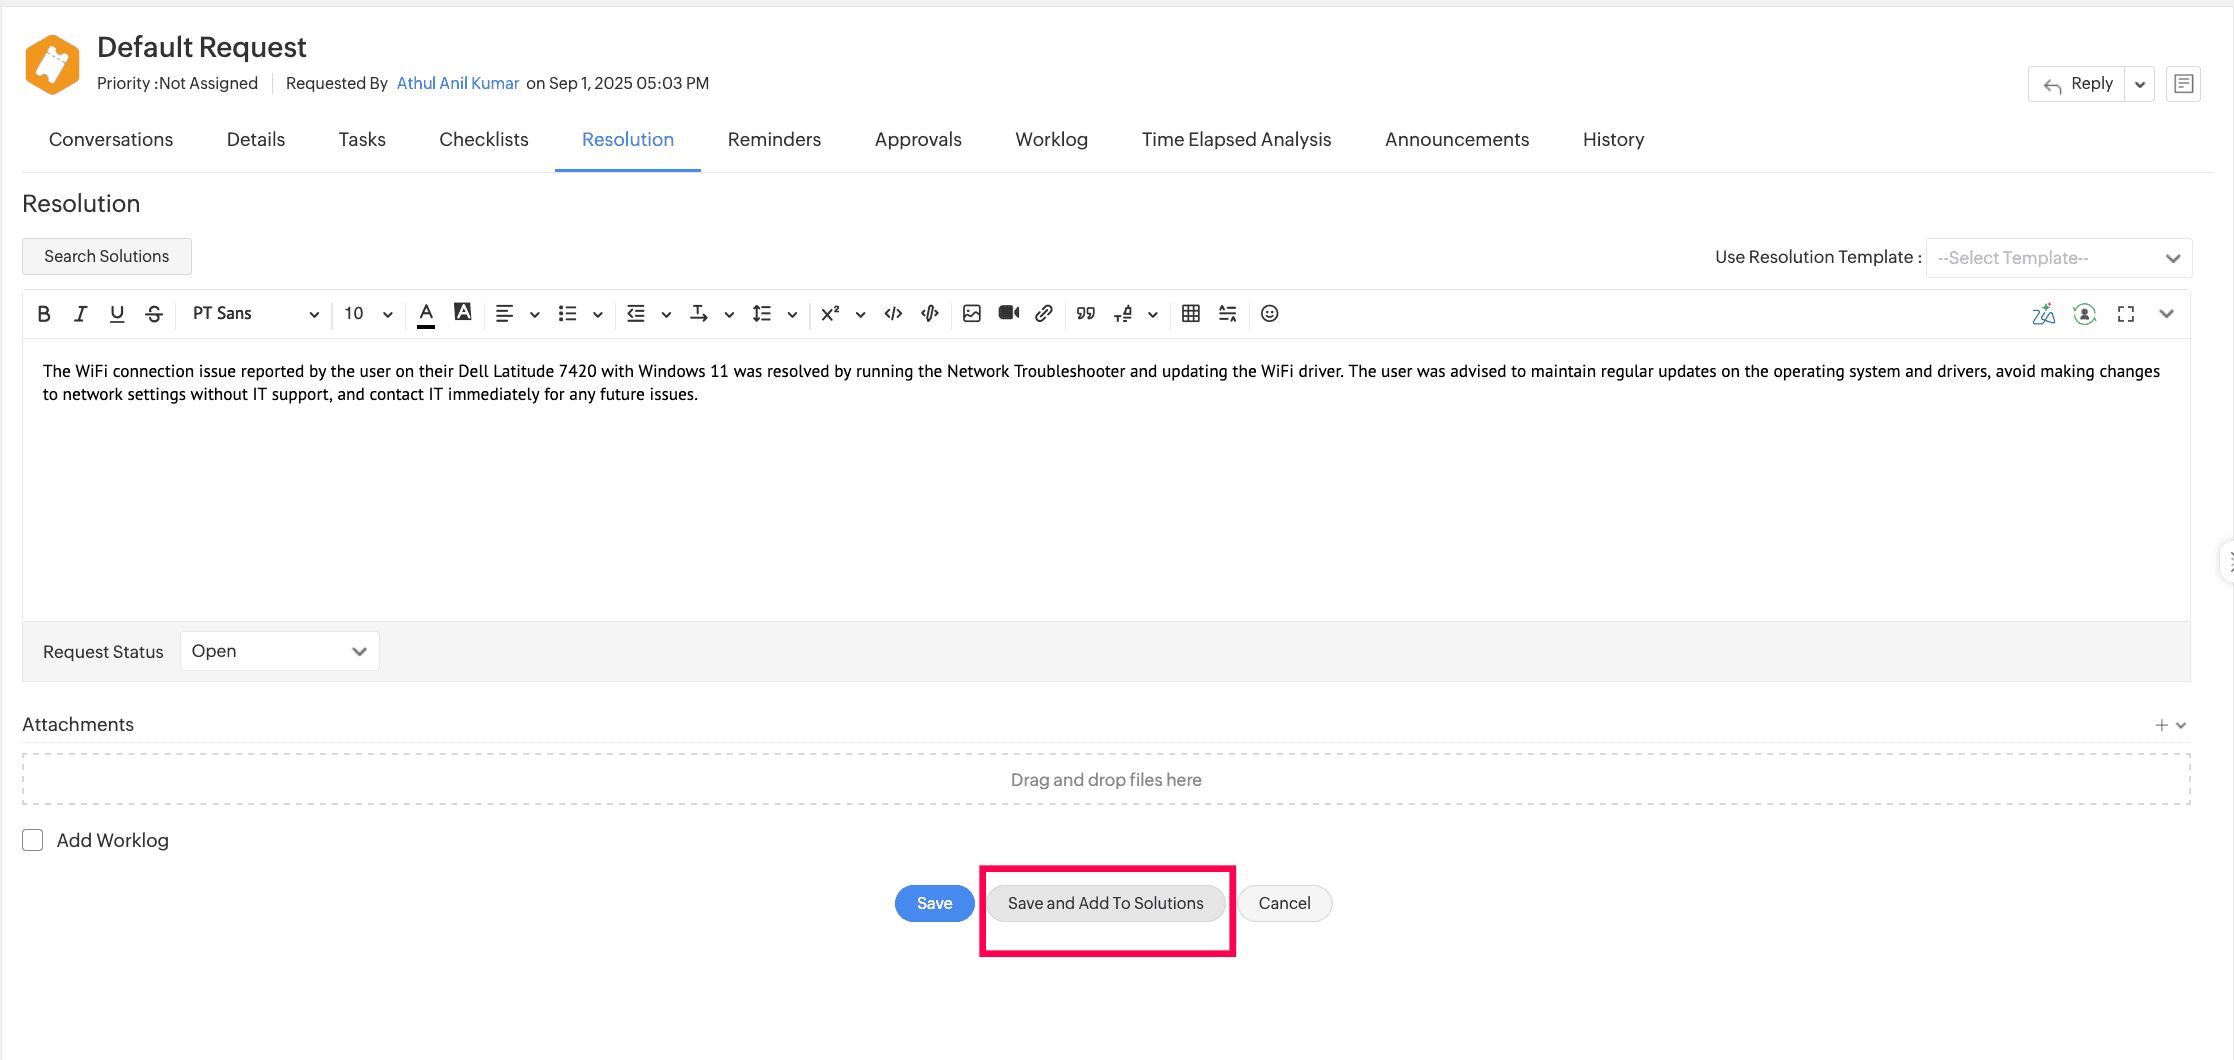The image size is (2234, 1060).
Task: Enable the Add Worklog checkbox
Action: point(33,840)
